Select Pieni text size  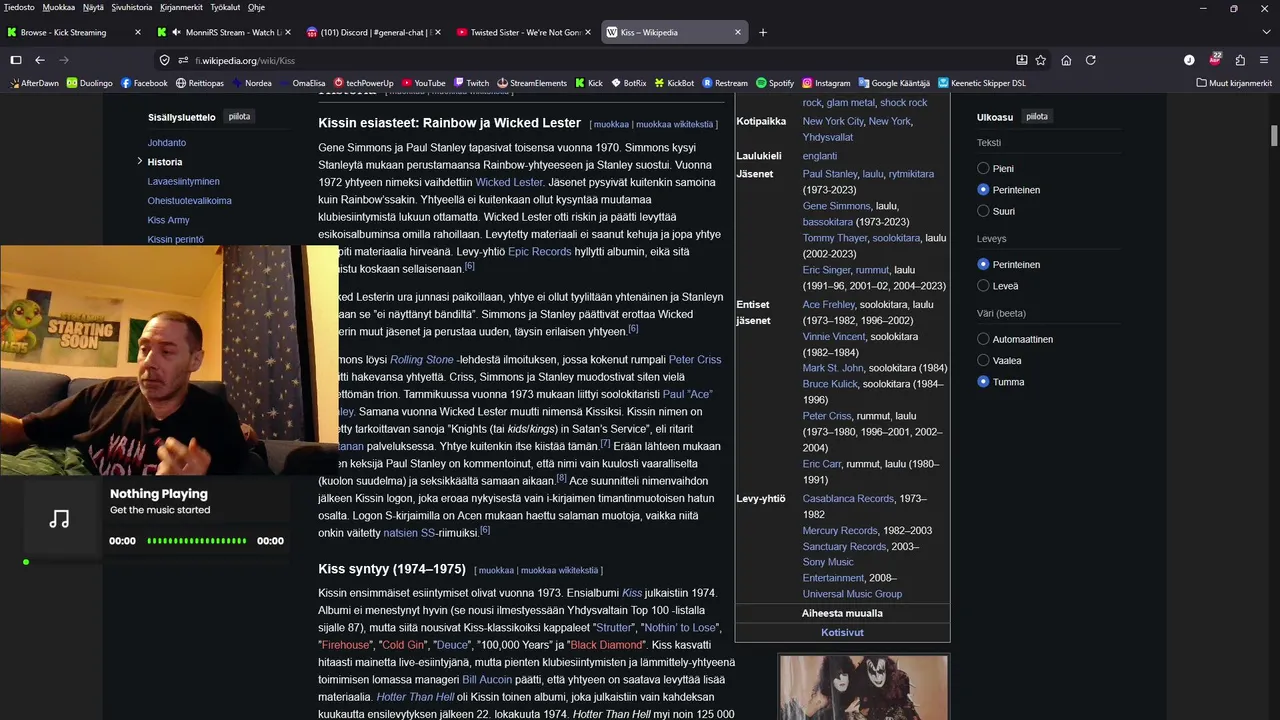983,168
